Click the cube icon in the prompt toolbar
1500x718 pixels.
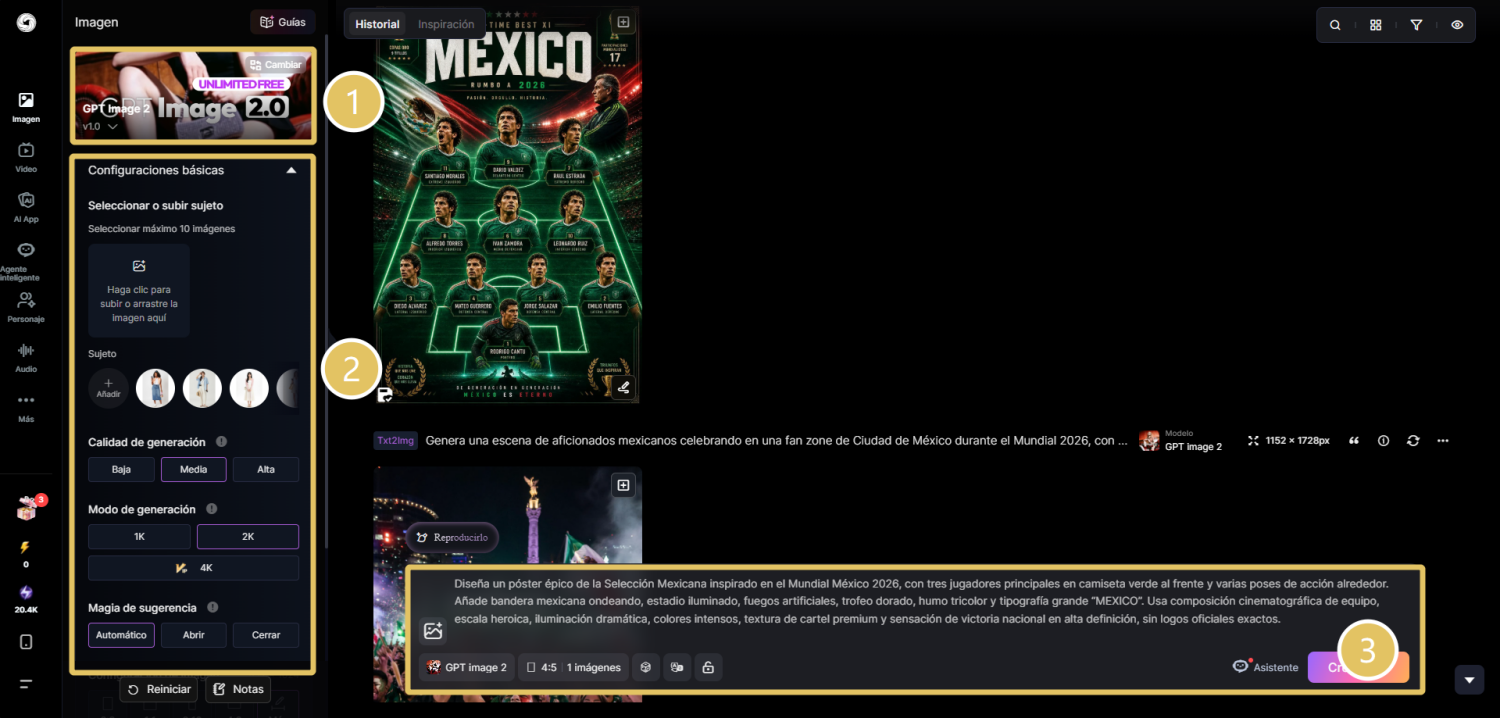pyautogui.click(x=646, y=667)
